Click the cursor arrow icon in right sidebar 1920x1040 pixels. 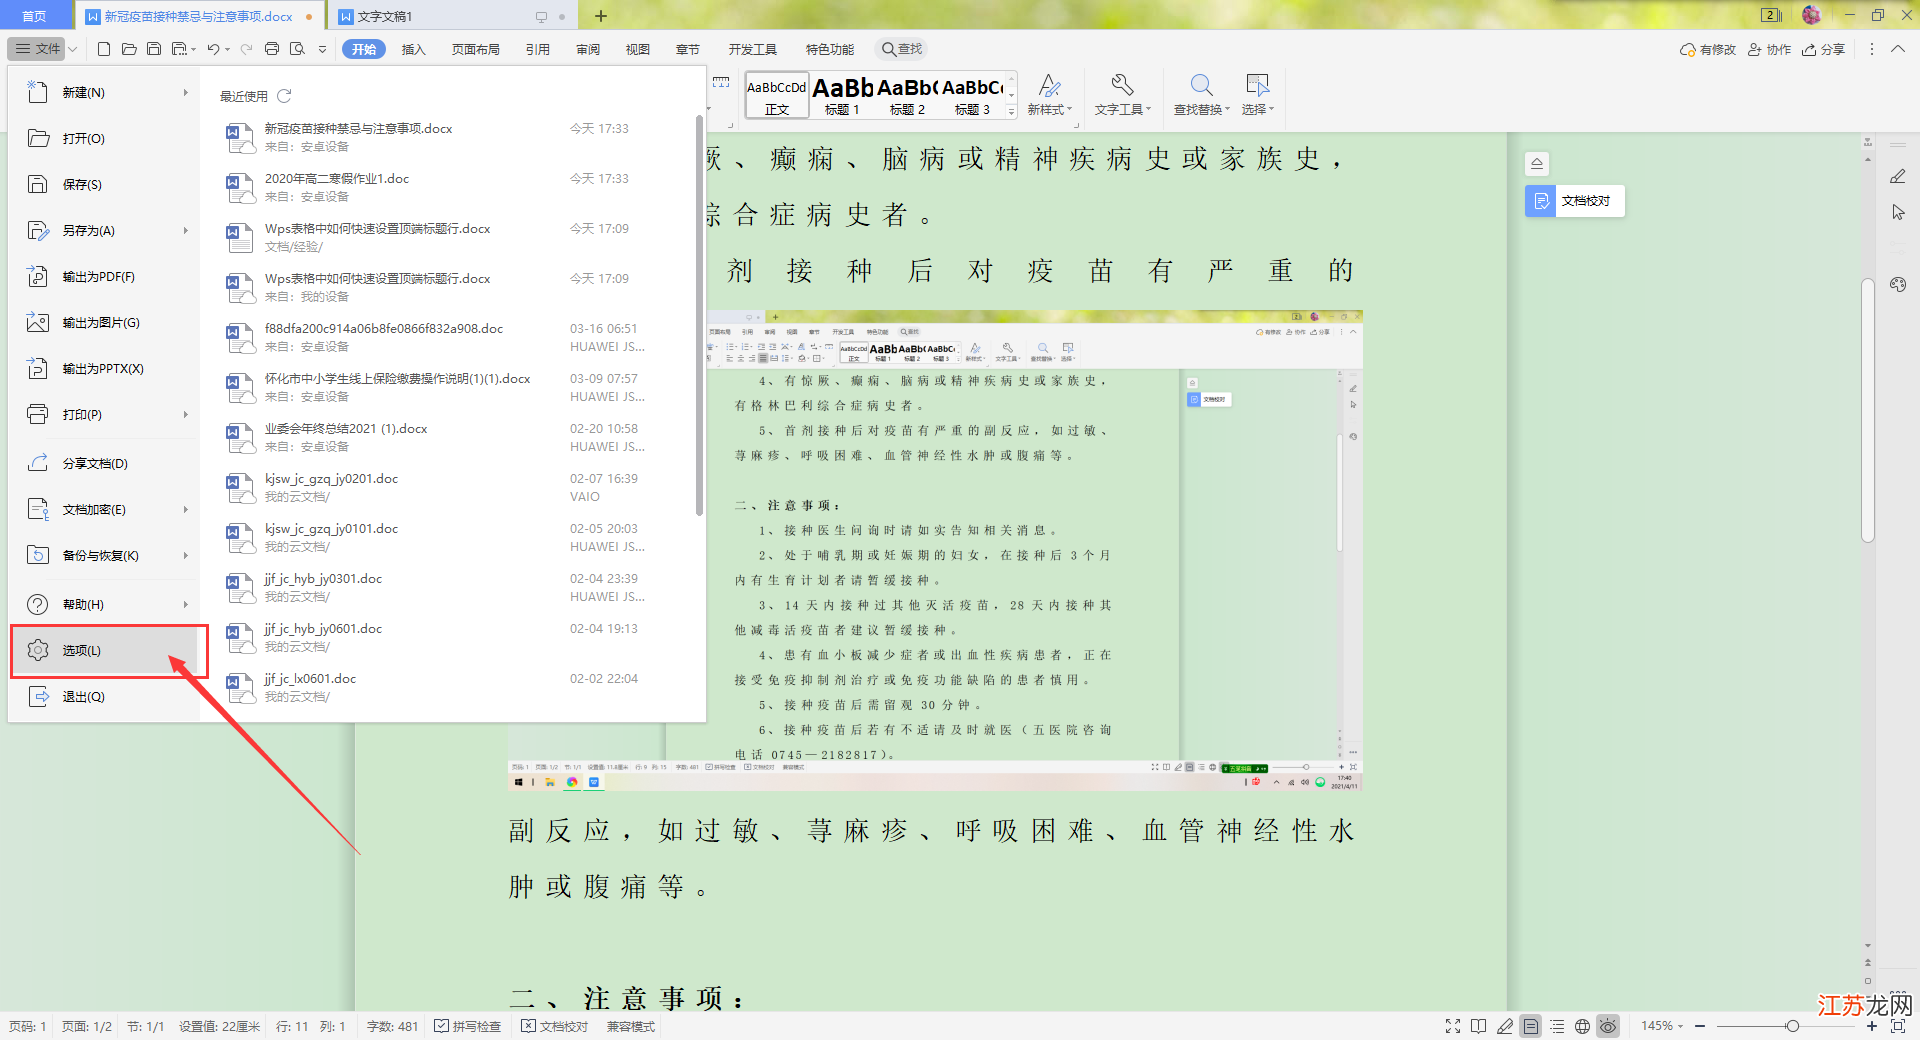(1898, 212)
